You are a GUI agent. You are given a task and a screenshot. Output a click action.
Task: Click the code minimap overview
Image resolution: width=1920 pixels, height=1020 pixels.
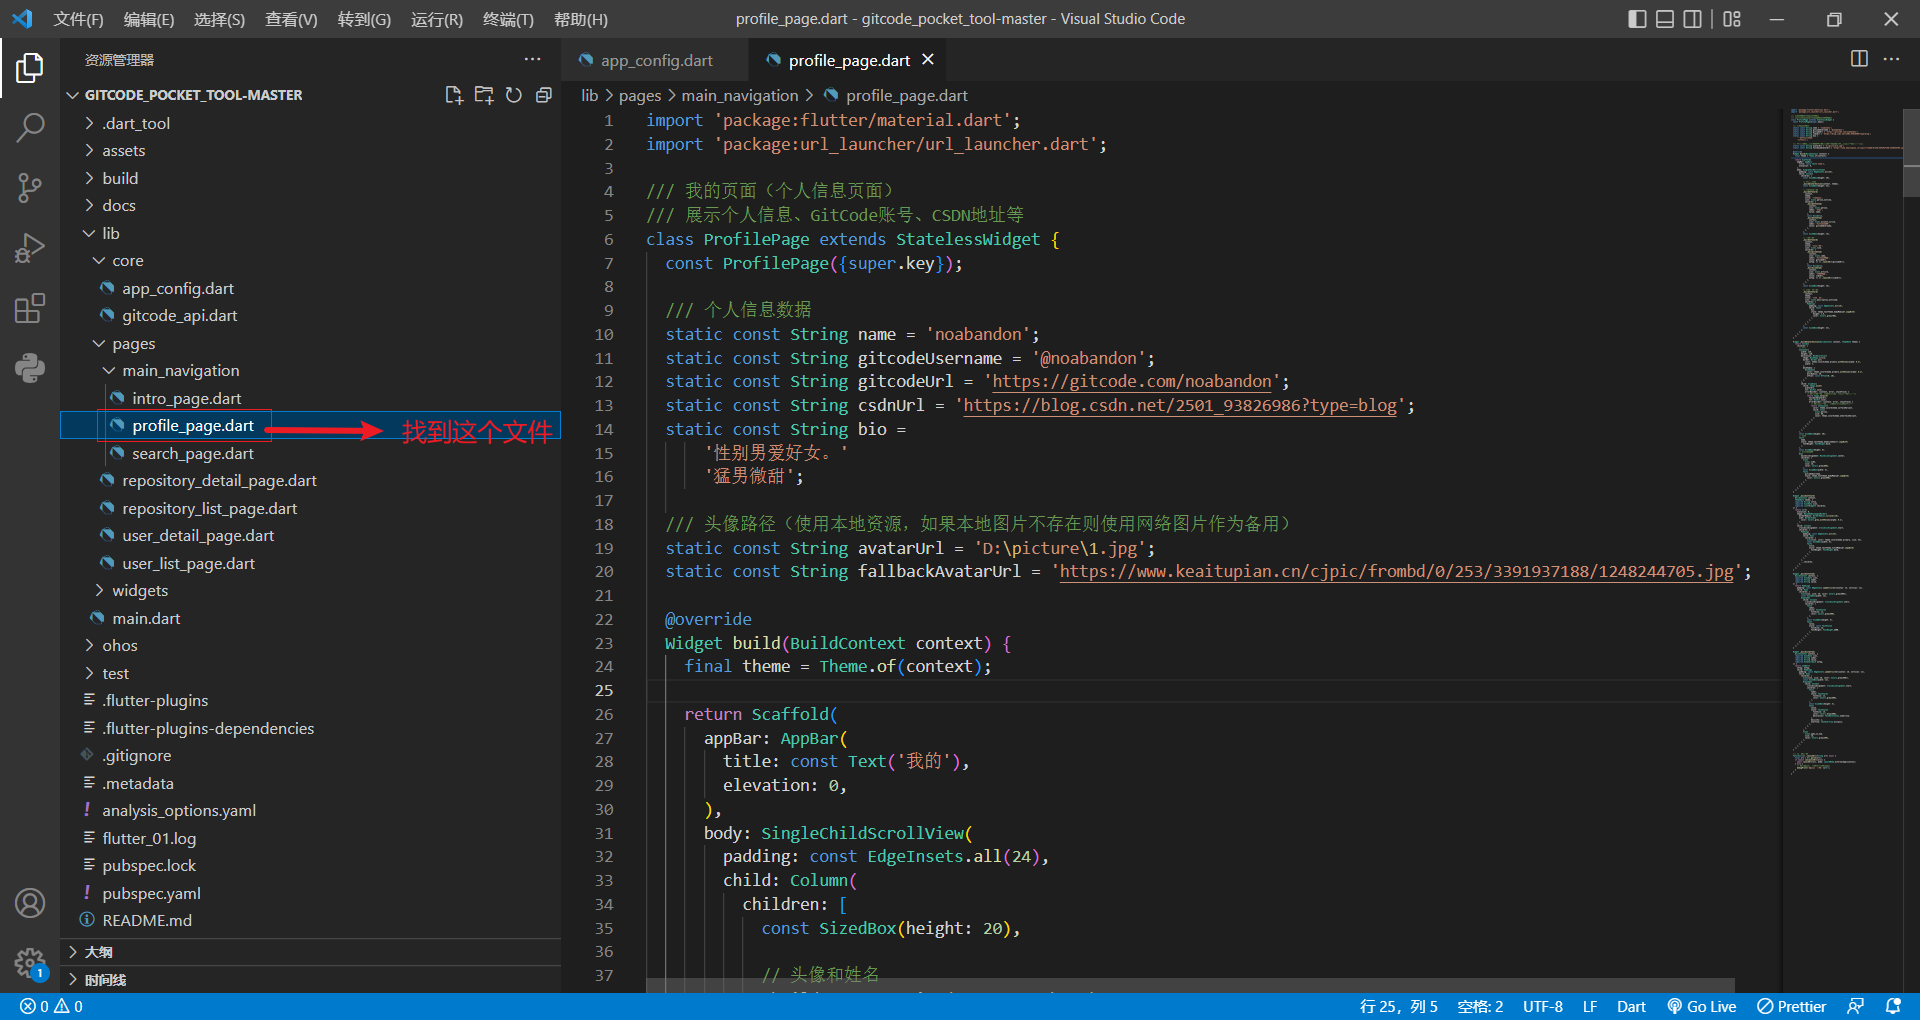pos(1843,440)
